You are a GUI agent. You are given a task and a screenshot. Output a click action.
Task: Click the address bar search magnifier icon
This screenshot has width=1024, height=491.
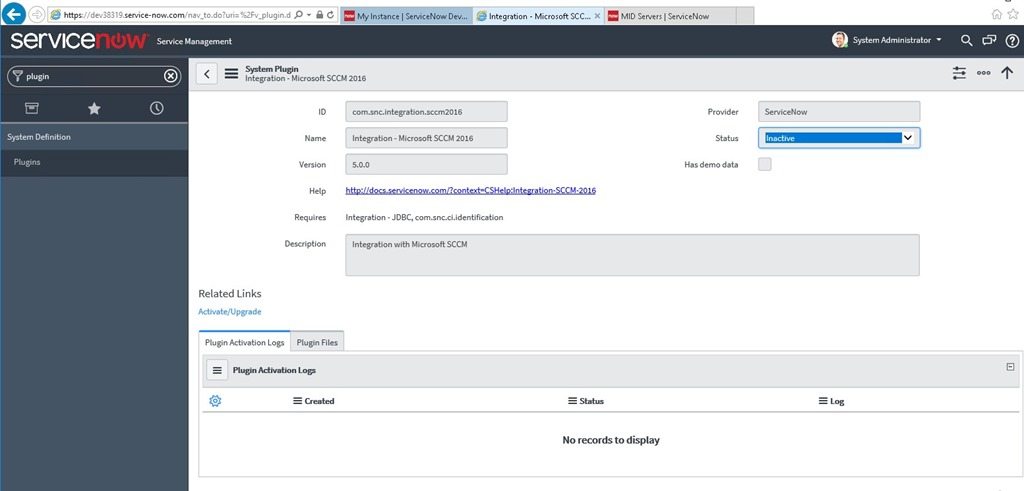click(299, 14)
